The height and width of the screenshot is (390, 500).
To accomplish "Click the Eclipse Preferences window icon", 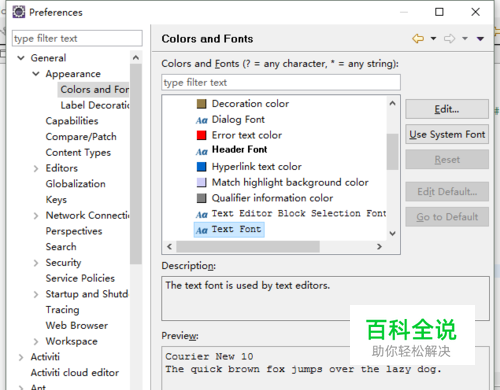I will (x=19, y=12).
